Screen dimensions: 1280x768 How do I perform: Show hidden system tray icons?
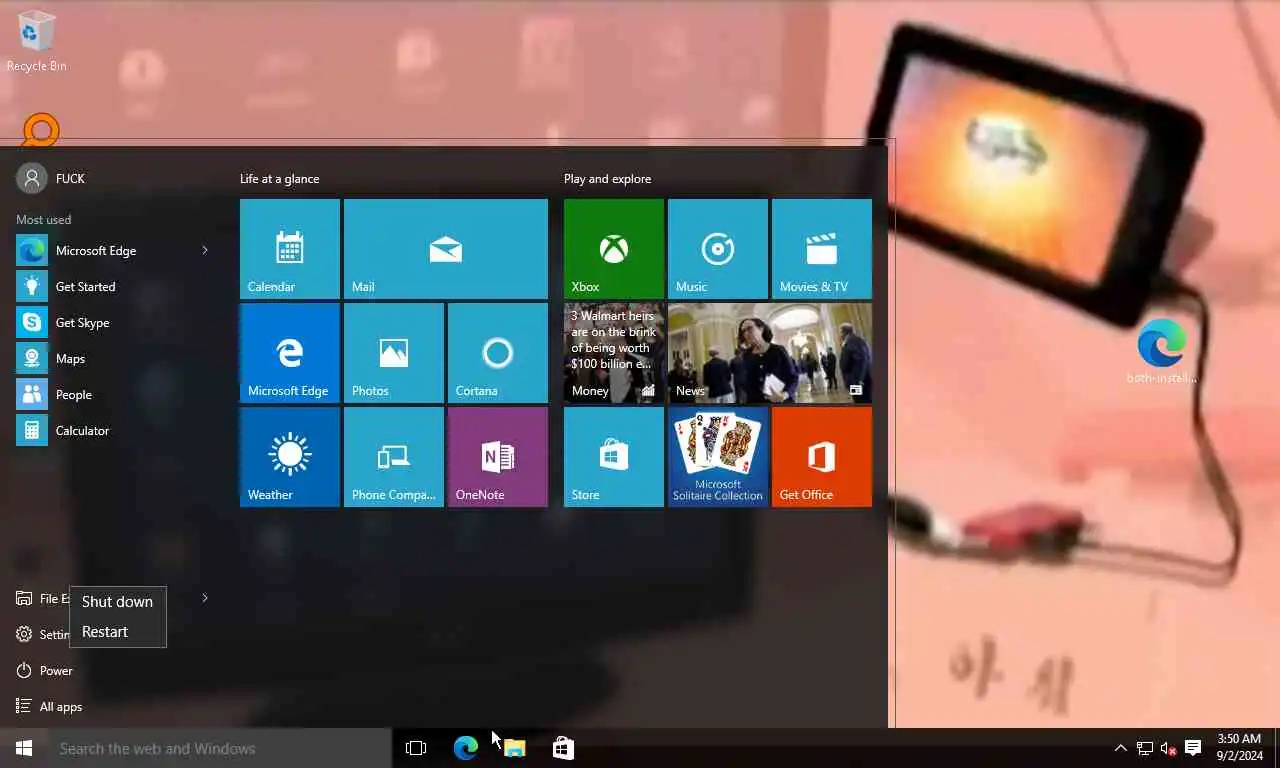click(x=1120, y=748)
